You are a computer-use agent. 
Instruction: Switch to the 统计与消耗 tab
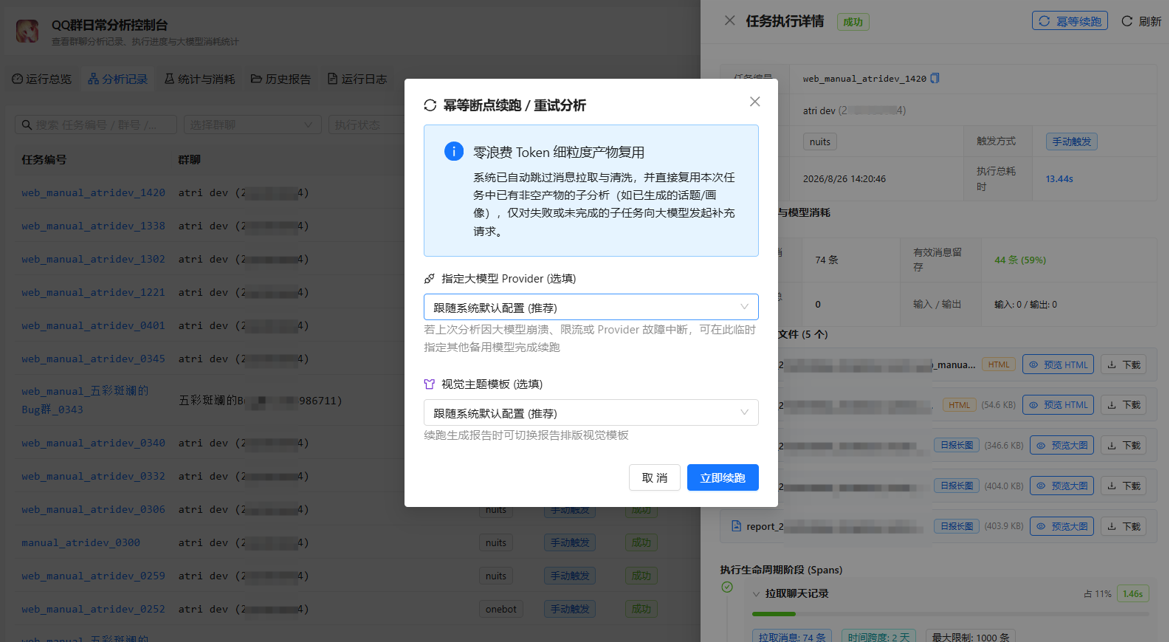pyautogui.click(x=200, y=79)
